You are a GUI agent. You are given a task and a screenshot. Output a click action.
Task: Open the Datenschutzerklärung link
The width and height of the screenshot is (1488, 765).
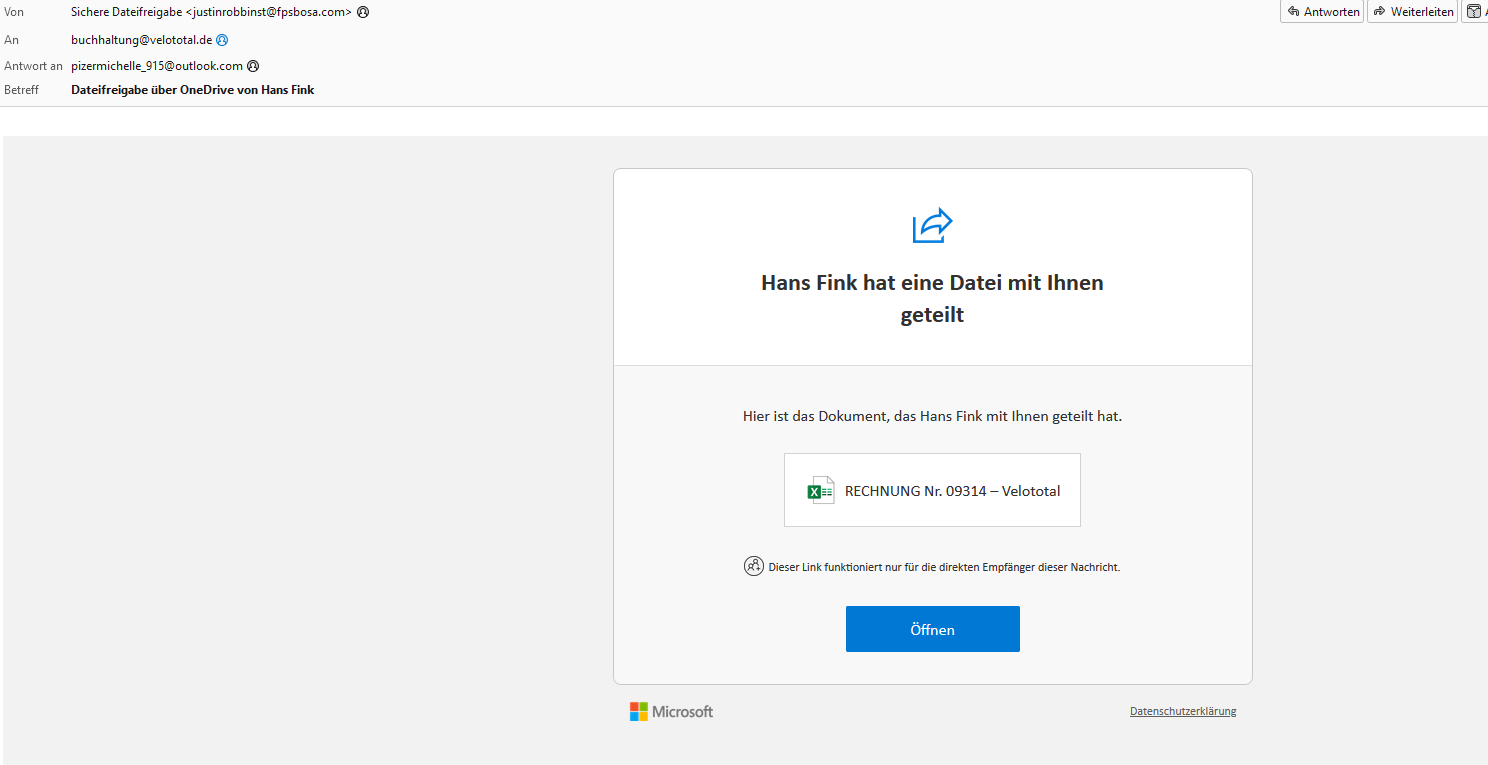(x=1182, y=710)
